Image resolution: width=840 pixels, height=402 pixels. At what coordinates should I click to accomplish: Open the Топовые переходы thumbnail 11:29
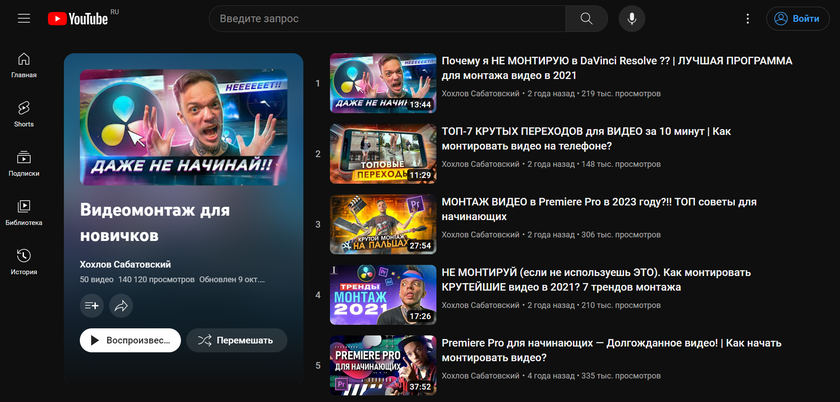click(x=383, y=154)
